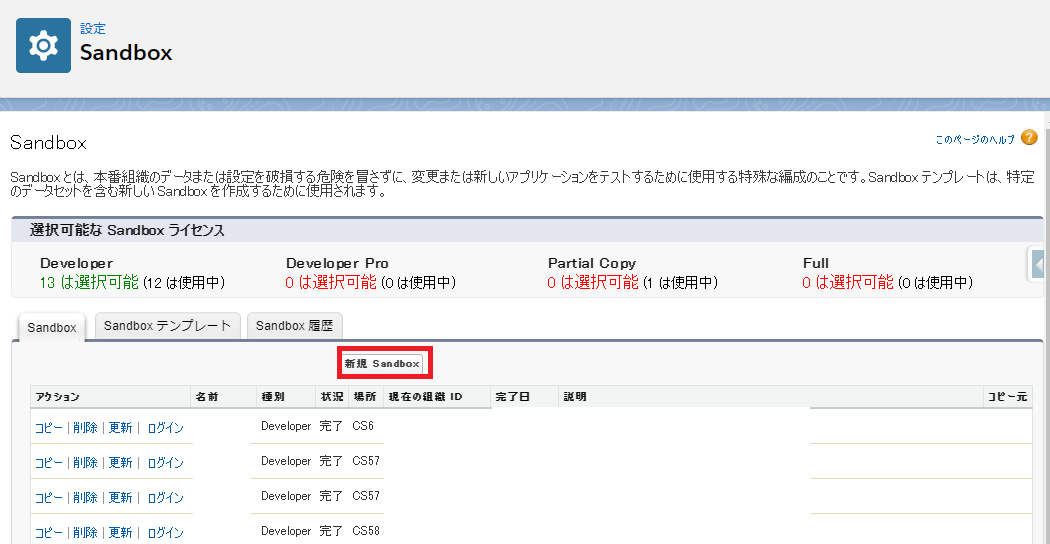Sort by 説明 column header
This screenshot has width=1050, height=544.
click(x=771, y=397)
